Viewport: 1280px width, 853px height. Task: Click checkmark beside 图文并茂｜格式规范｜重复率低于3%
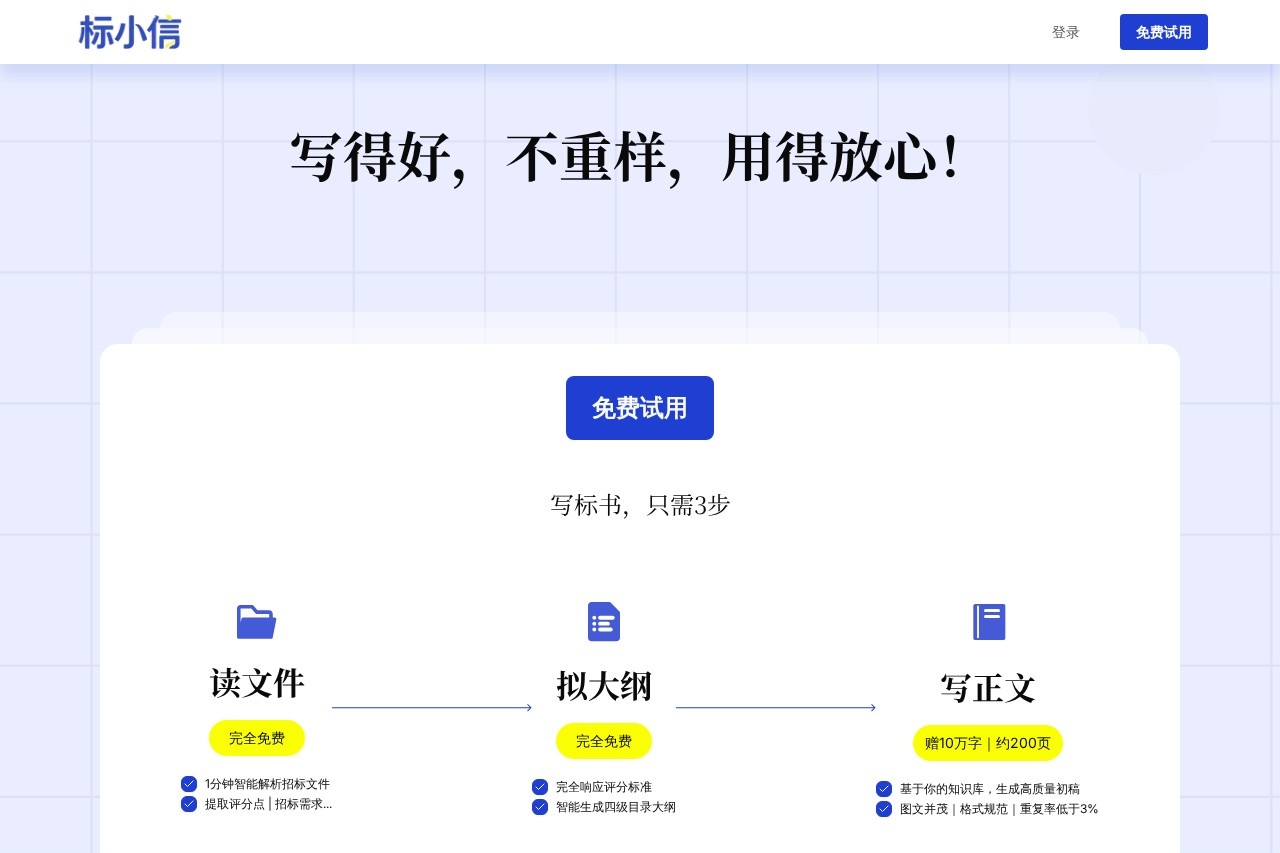pos(884,809)
